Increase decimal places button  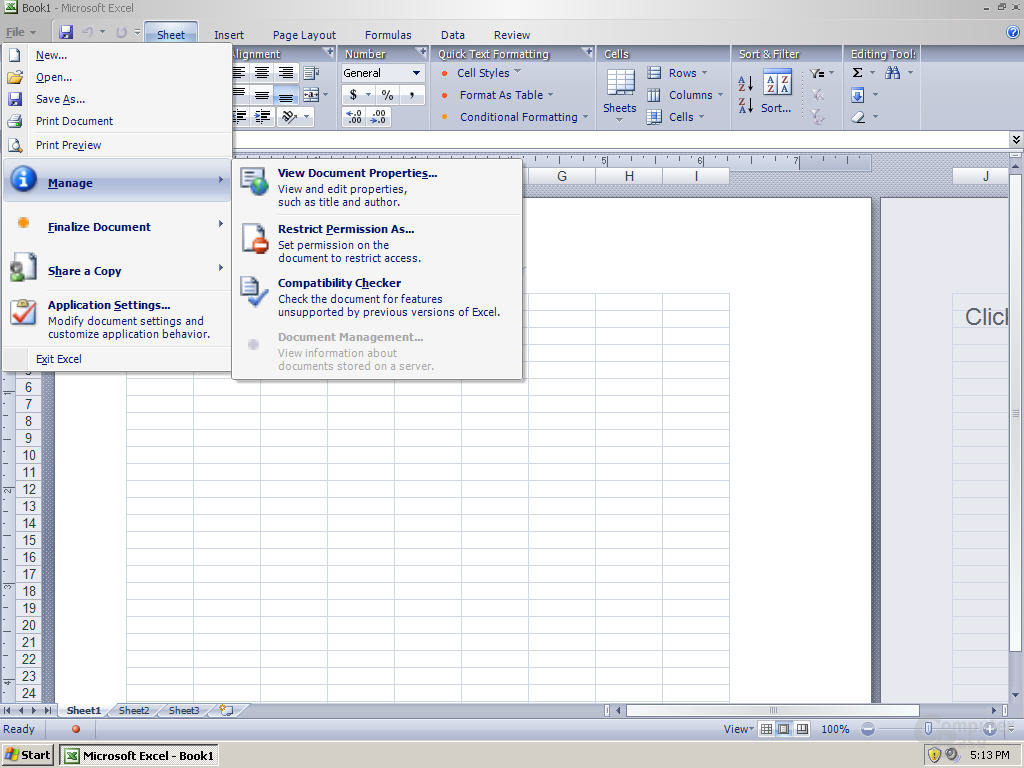(354, 117)
